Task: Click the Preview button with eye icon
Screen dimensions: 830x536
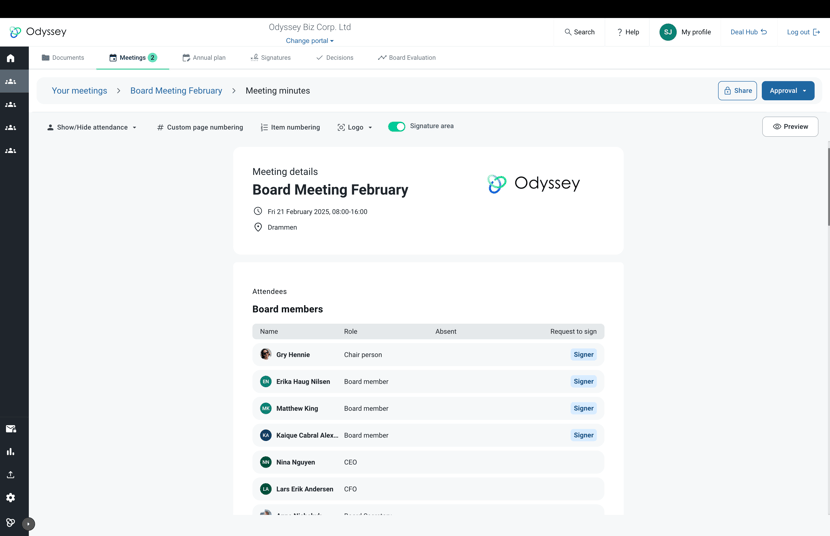Action: coord(790,126)
